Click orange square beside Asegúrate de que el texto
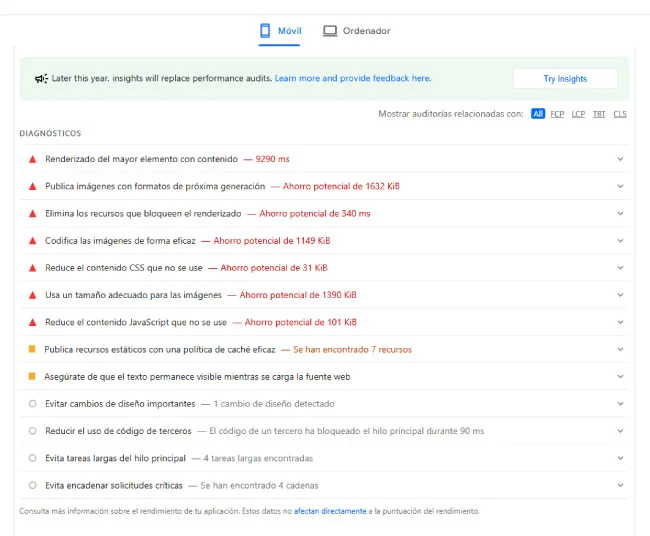Image resolution: width=650 pixels, height=536 pixels. pos(32,376)
